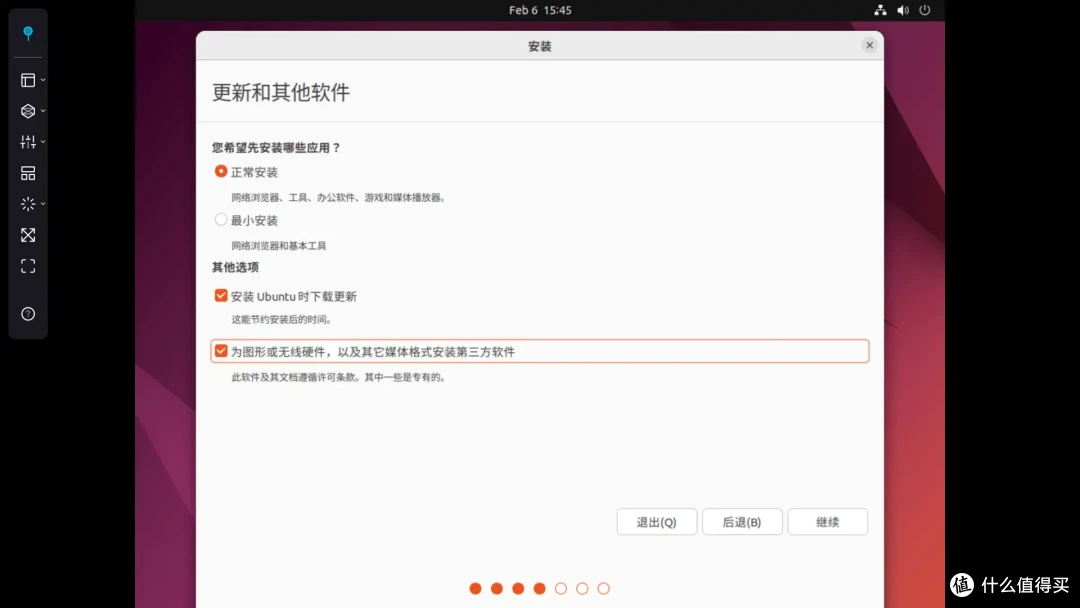Open the sliders settings icon in the sidebar

[x=26, y=141]
